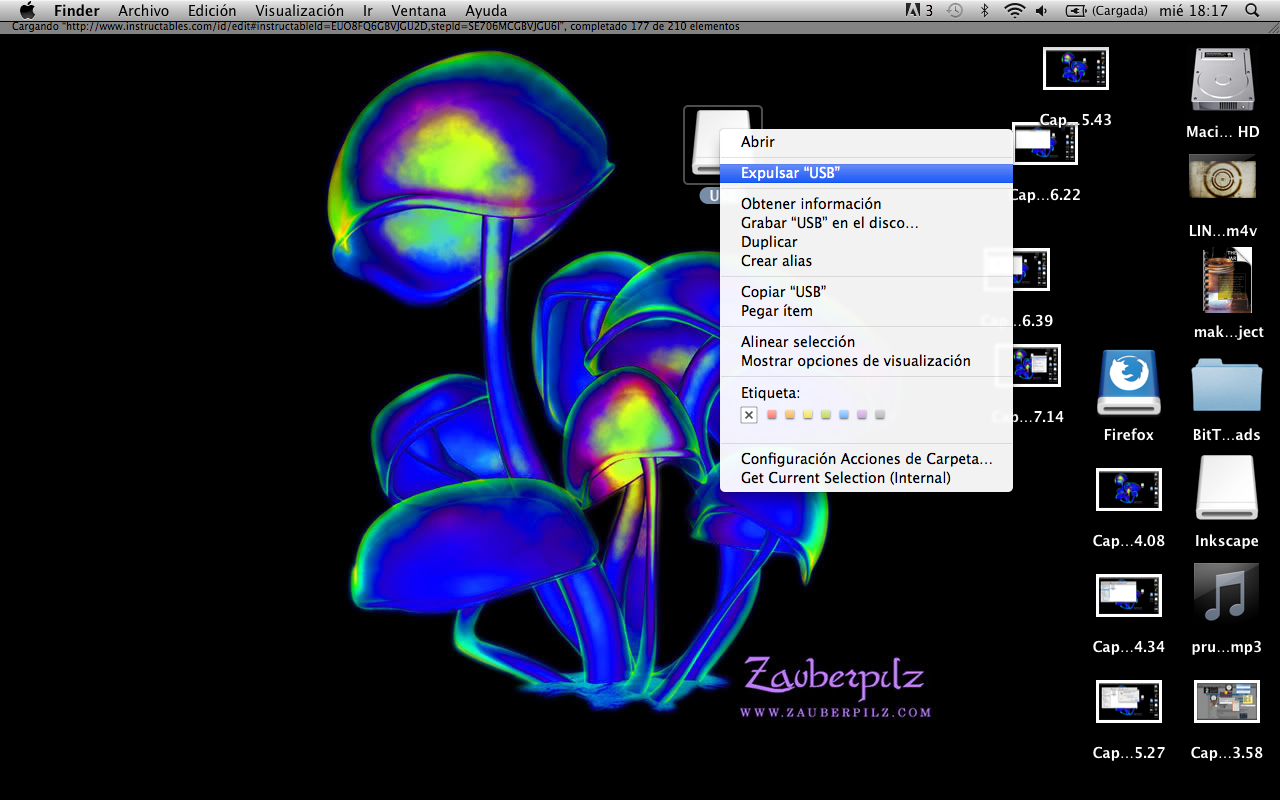Image resolution: width=1280 pixels, height=800 pixels.
Task: Apply the purple label color
Action: [862, 415]
